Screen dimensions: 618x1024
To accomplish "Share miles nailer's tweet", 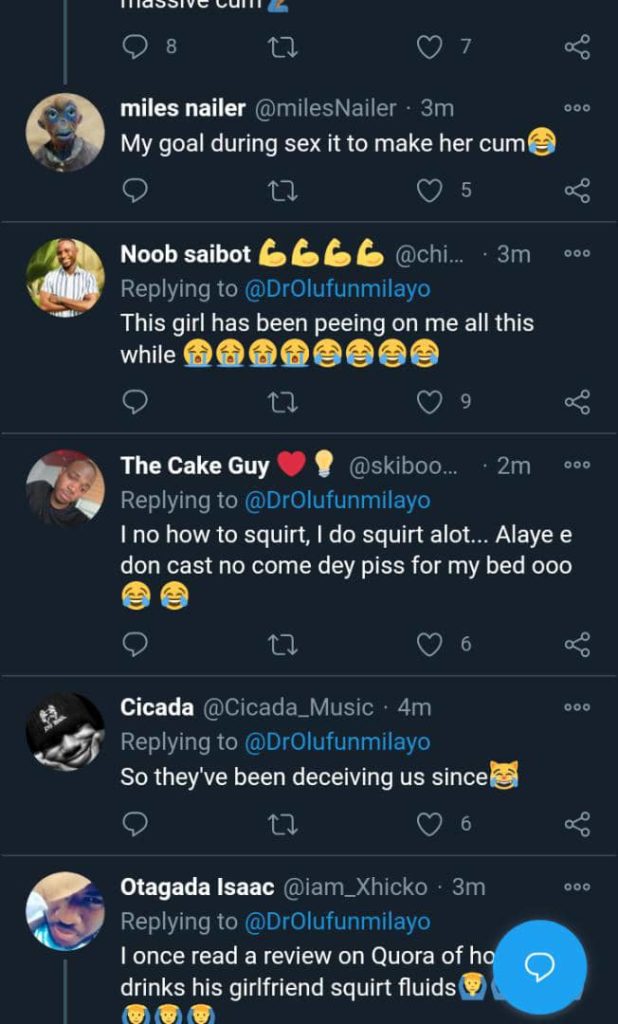I will 577,190.
